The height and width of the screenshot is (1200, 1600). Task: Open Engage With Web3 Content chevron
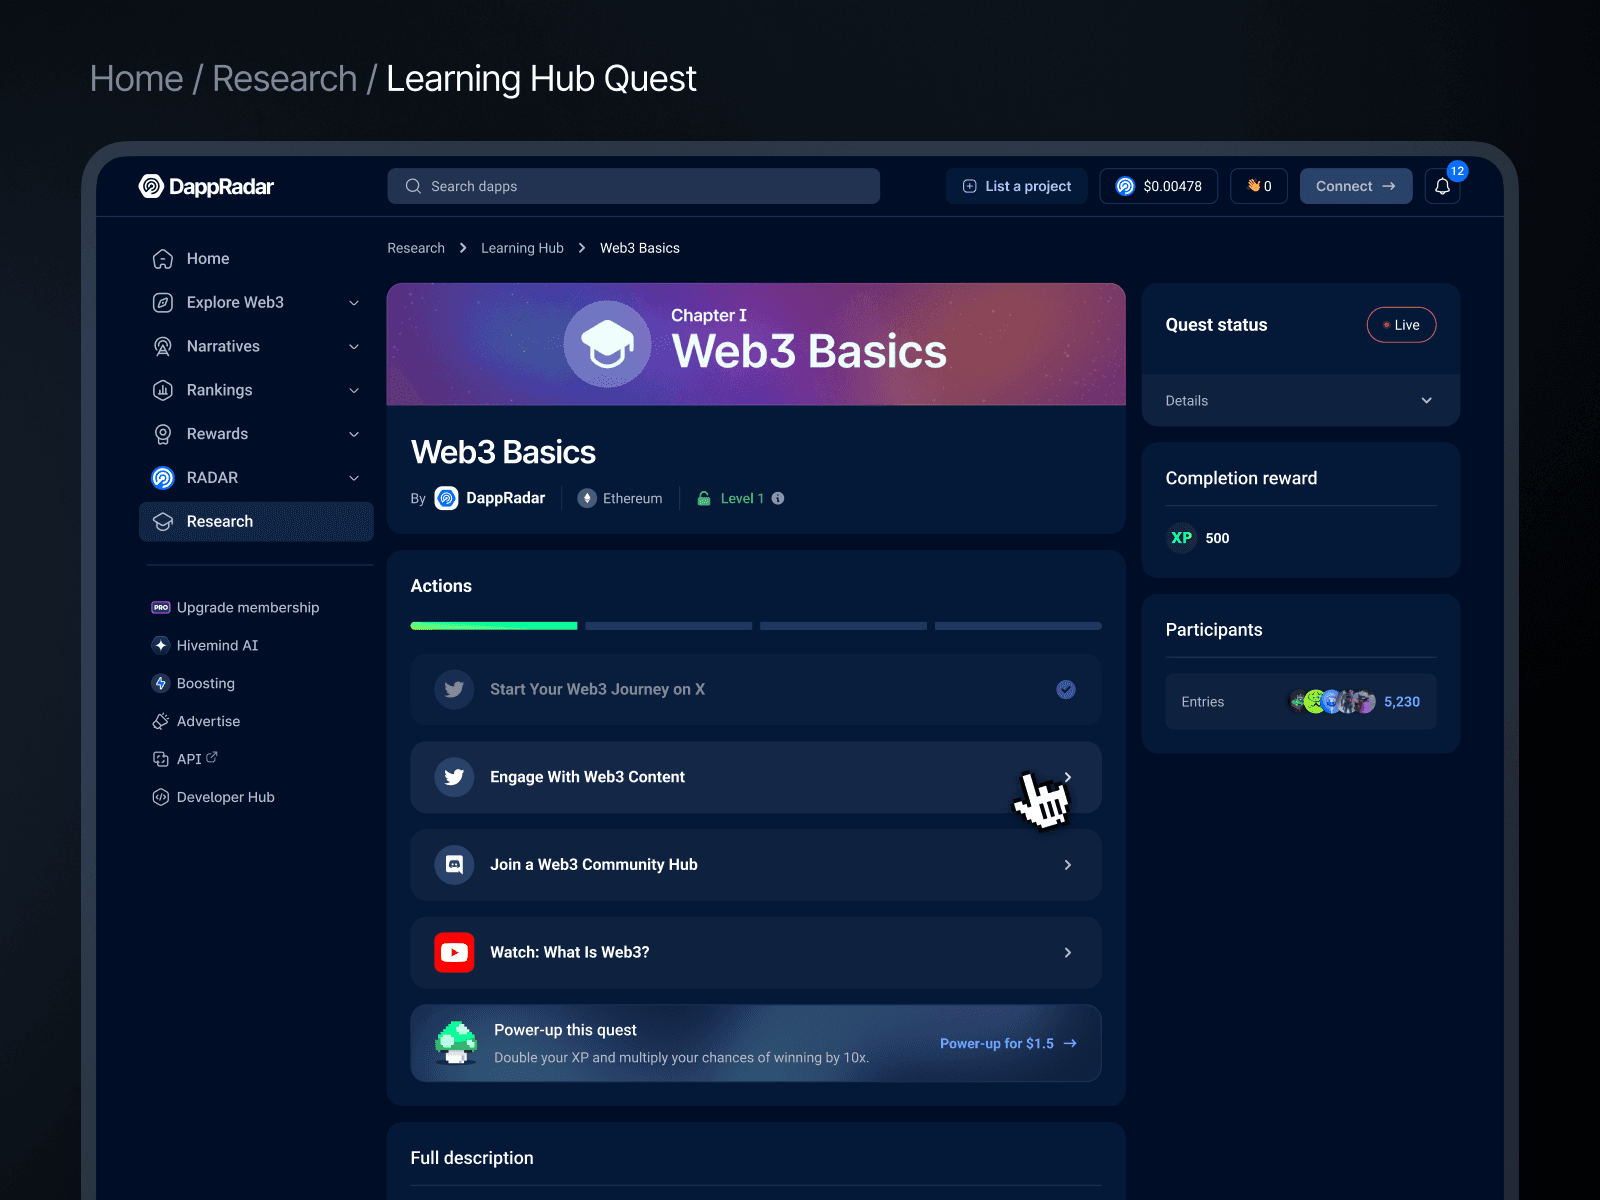click(x=1068, y=777)
